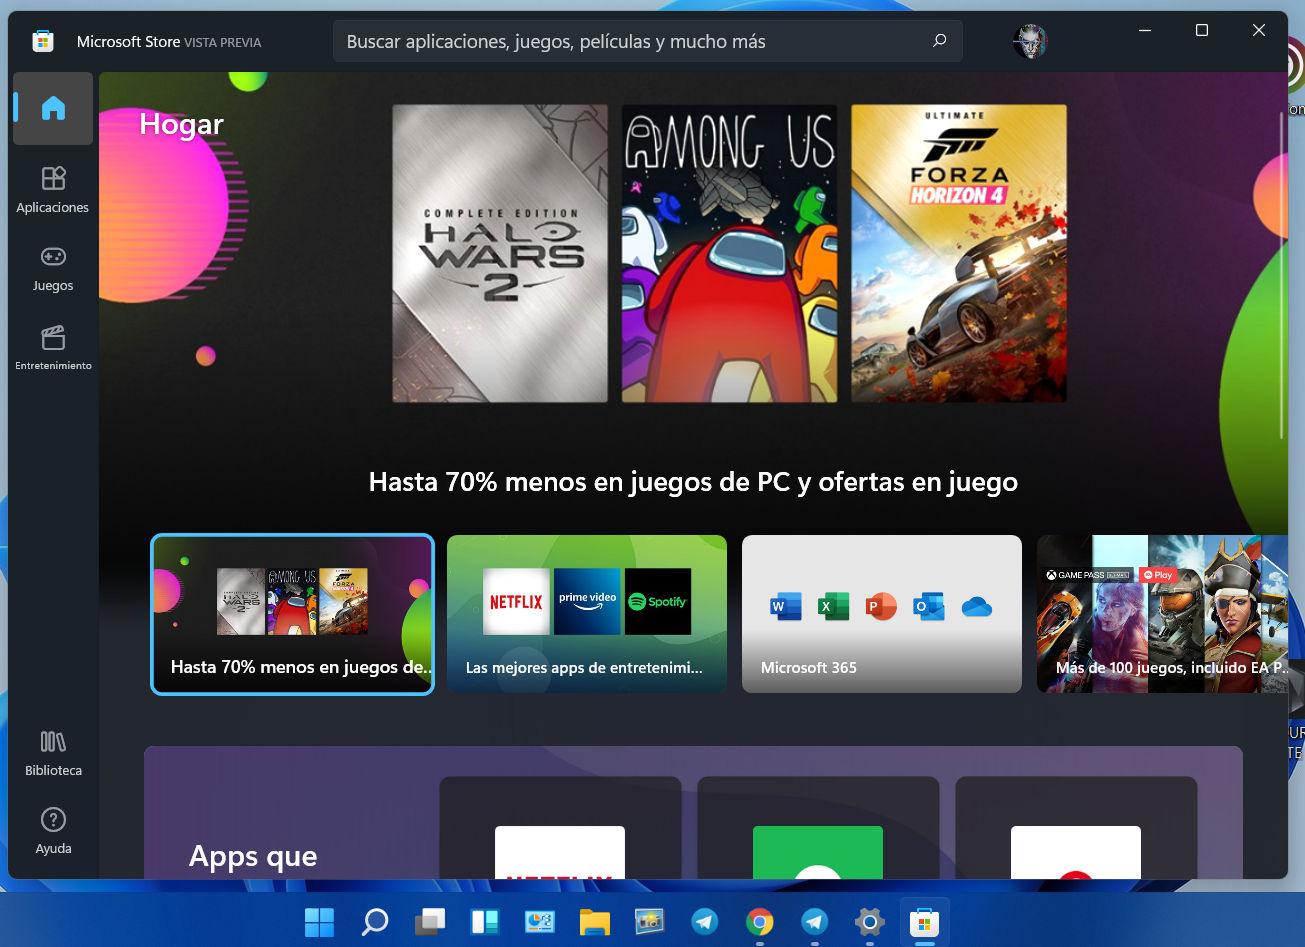Click the search magnifier icon in the Store
The width and height of the screenshot is (1305, 947).
tap(939, 41)
